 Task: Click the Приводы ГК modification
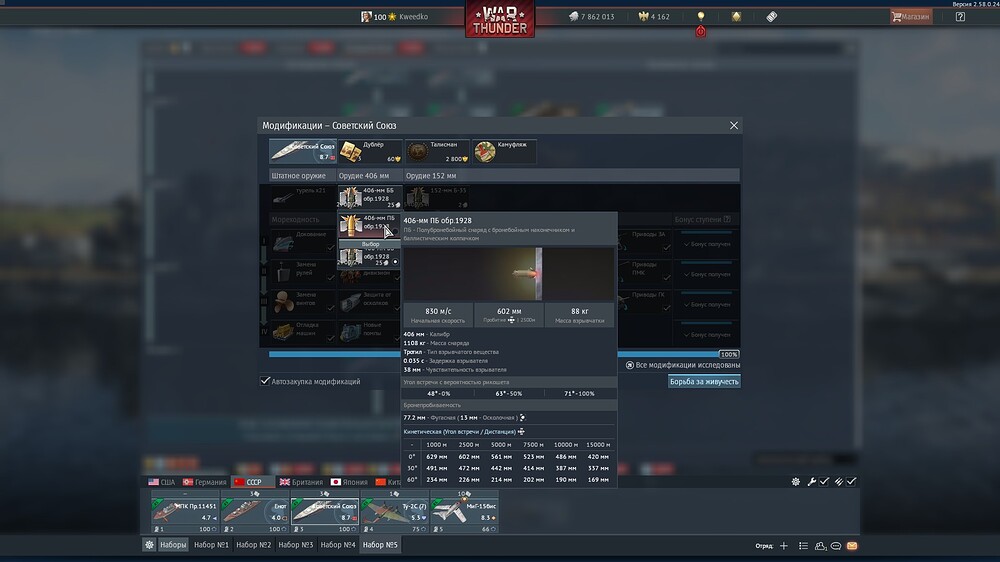[644, 302]
